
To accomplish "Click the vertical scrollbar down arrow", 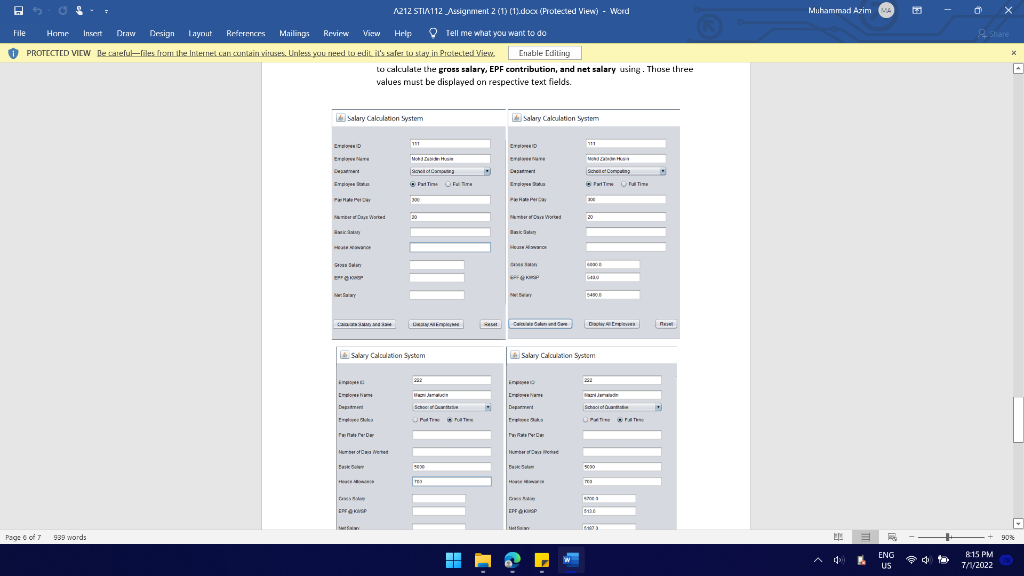I will tap(1017, 523).
